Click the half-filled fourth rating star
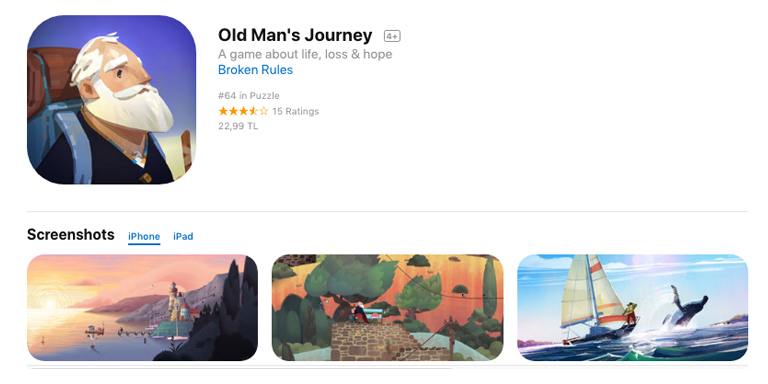Screen dimensions: 768x384 pos(253,111)
